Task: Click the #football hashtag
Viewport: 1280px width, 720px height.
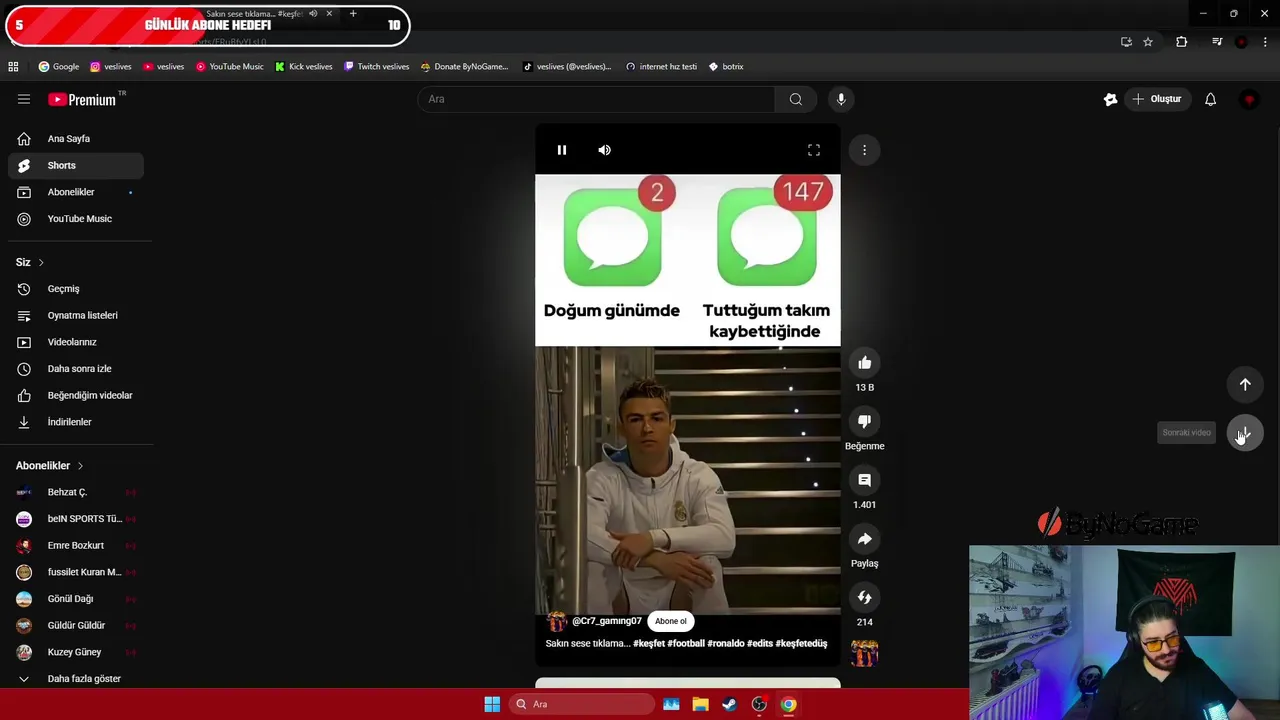Action: (686, 644)
